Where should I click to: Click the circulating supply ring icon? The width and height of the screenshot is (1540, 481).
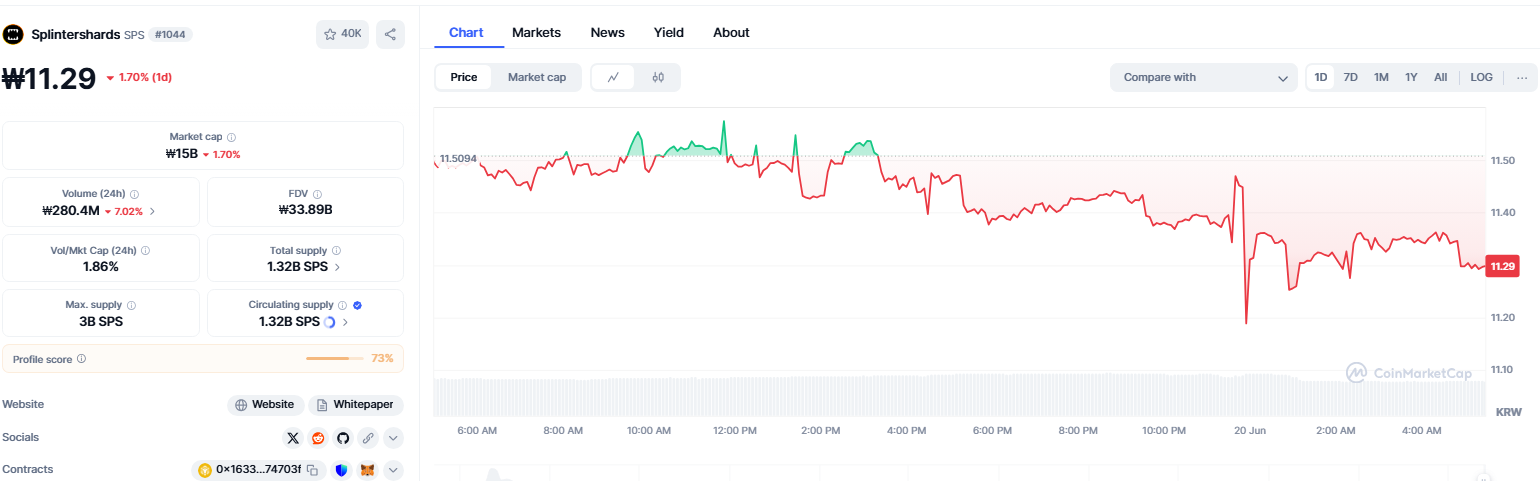pos(329,322)
